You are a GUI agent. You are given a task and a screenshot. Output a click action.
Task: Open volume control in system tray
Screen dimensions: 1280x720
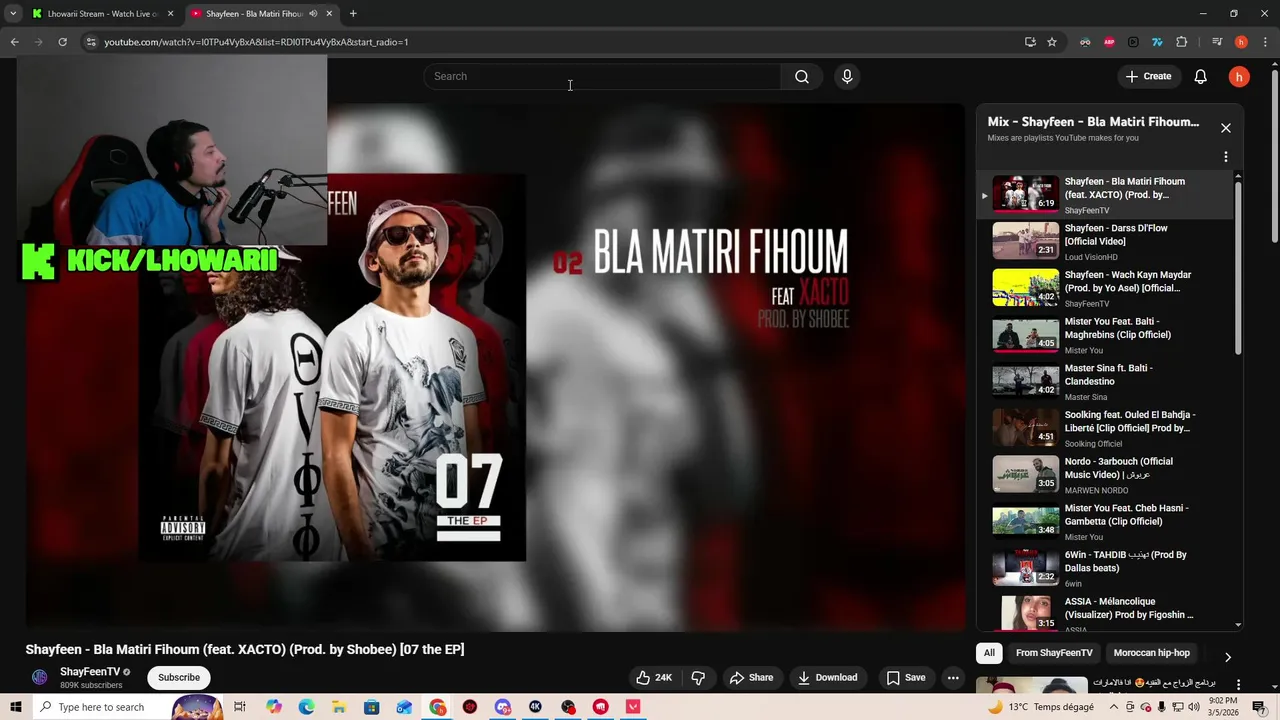[1193, 707]
